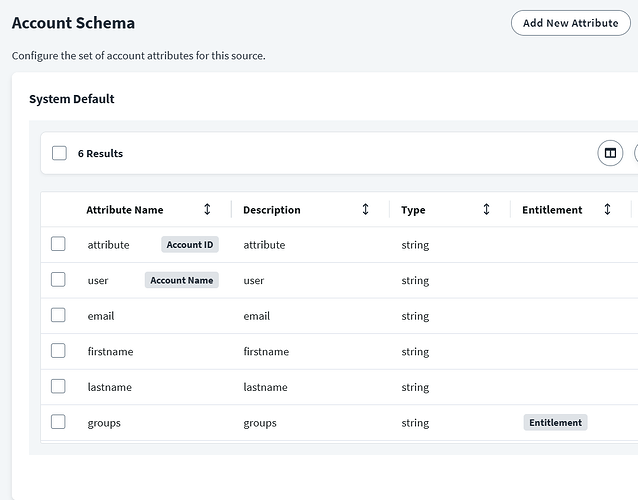Tick the firstname row checkbox
This screenshot has height=500, width=638.
tap(58, 351)
